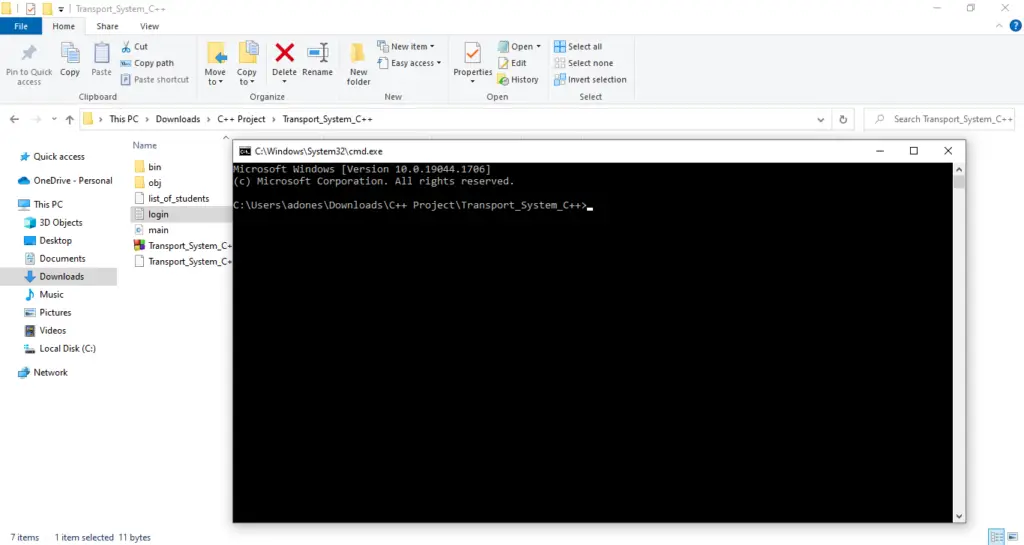Screen dimensions: 1024x545
Task: Open the Share ribbon tab
Action: tap(107, 26)
